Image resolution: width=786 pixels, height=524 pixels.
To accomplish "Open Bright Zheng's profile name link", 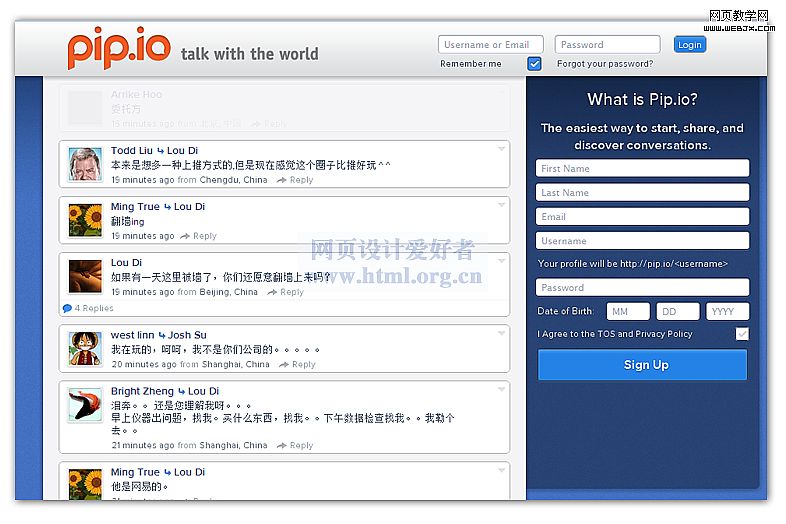I will (142, 391).
